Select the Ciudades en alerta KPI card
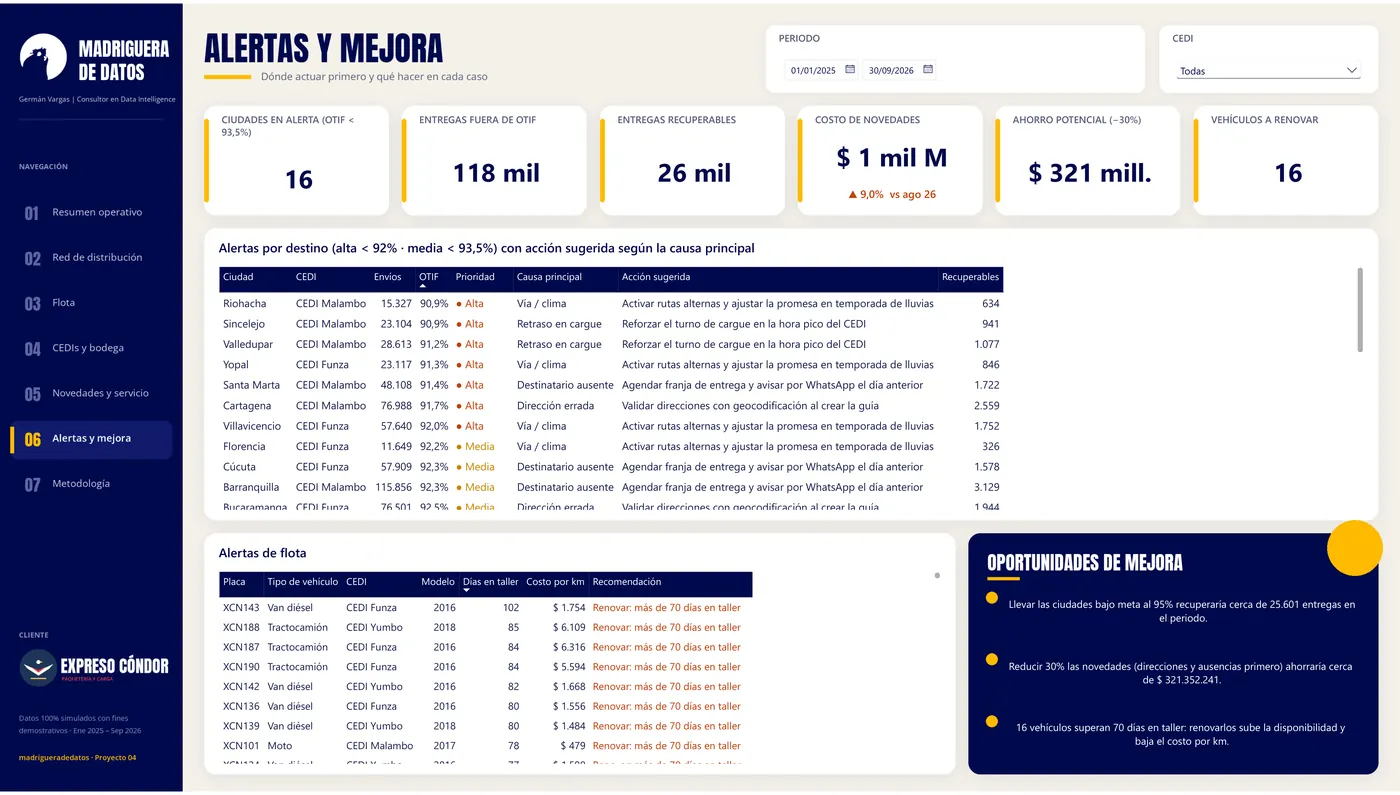This screenshot has width=1400, height=795. pos(296,160)
